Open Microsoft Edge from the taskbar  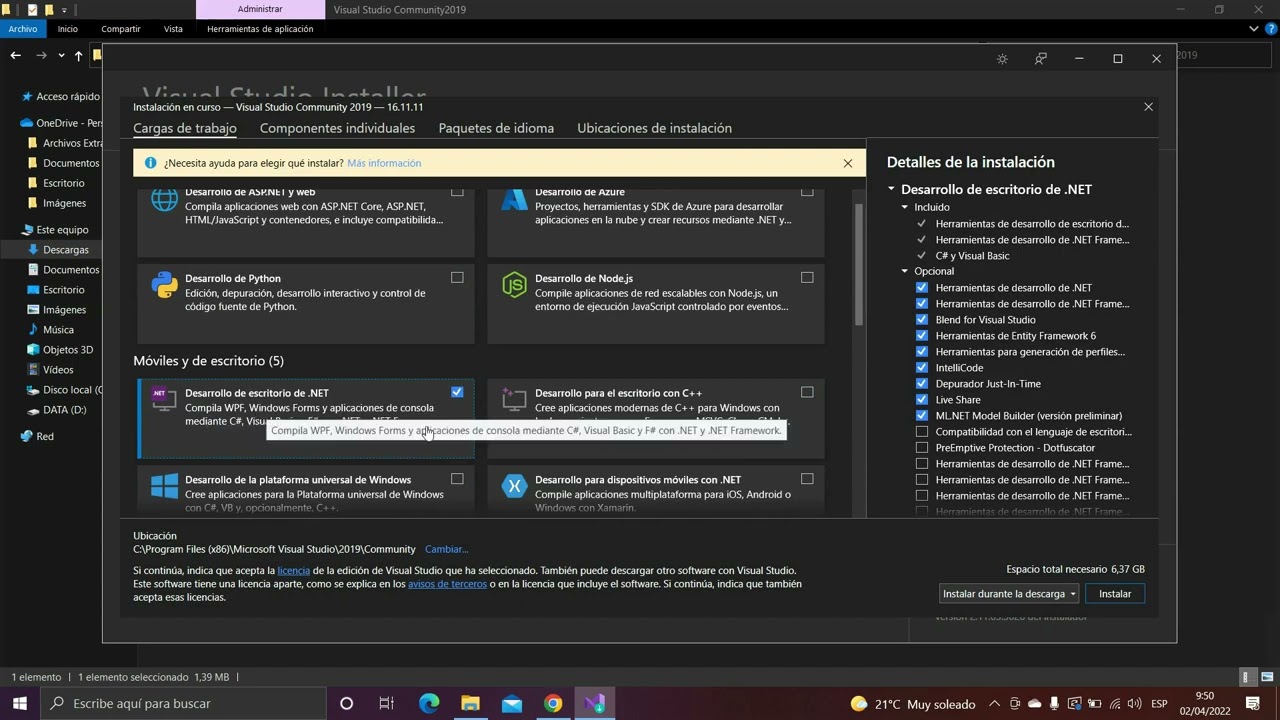[x=429, y=704]
